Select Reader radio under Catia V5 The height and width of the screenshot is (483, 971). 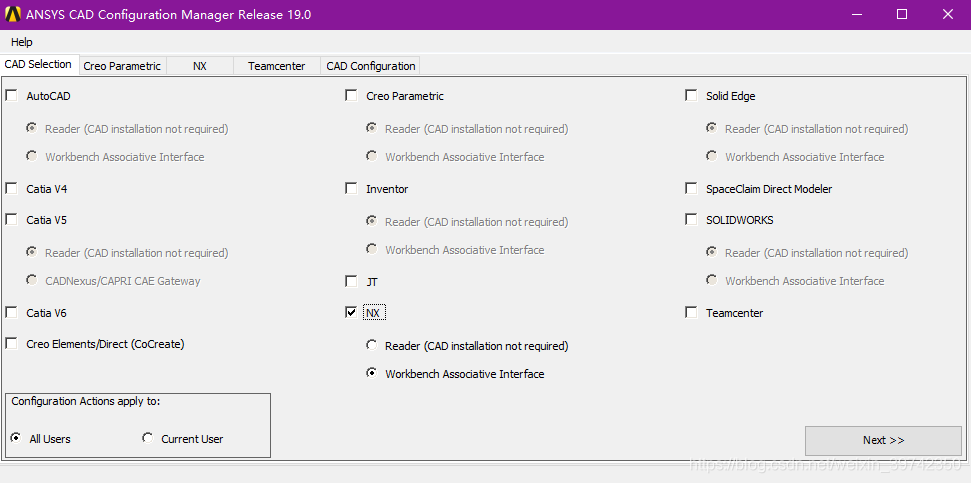click(x=32, y=252)
